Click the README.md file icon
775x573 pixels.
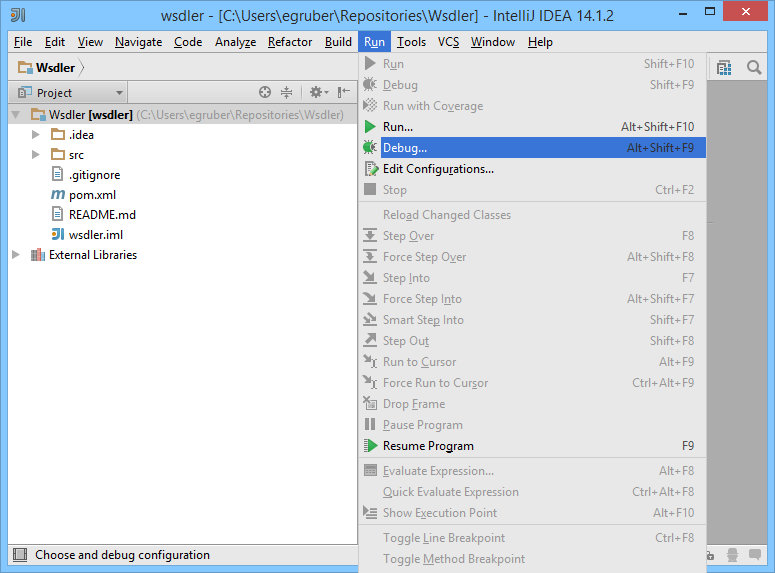click(58, 214)
